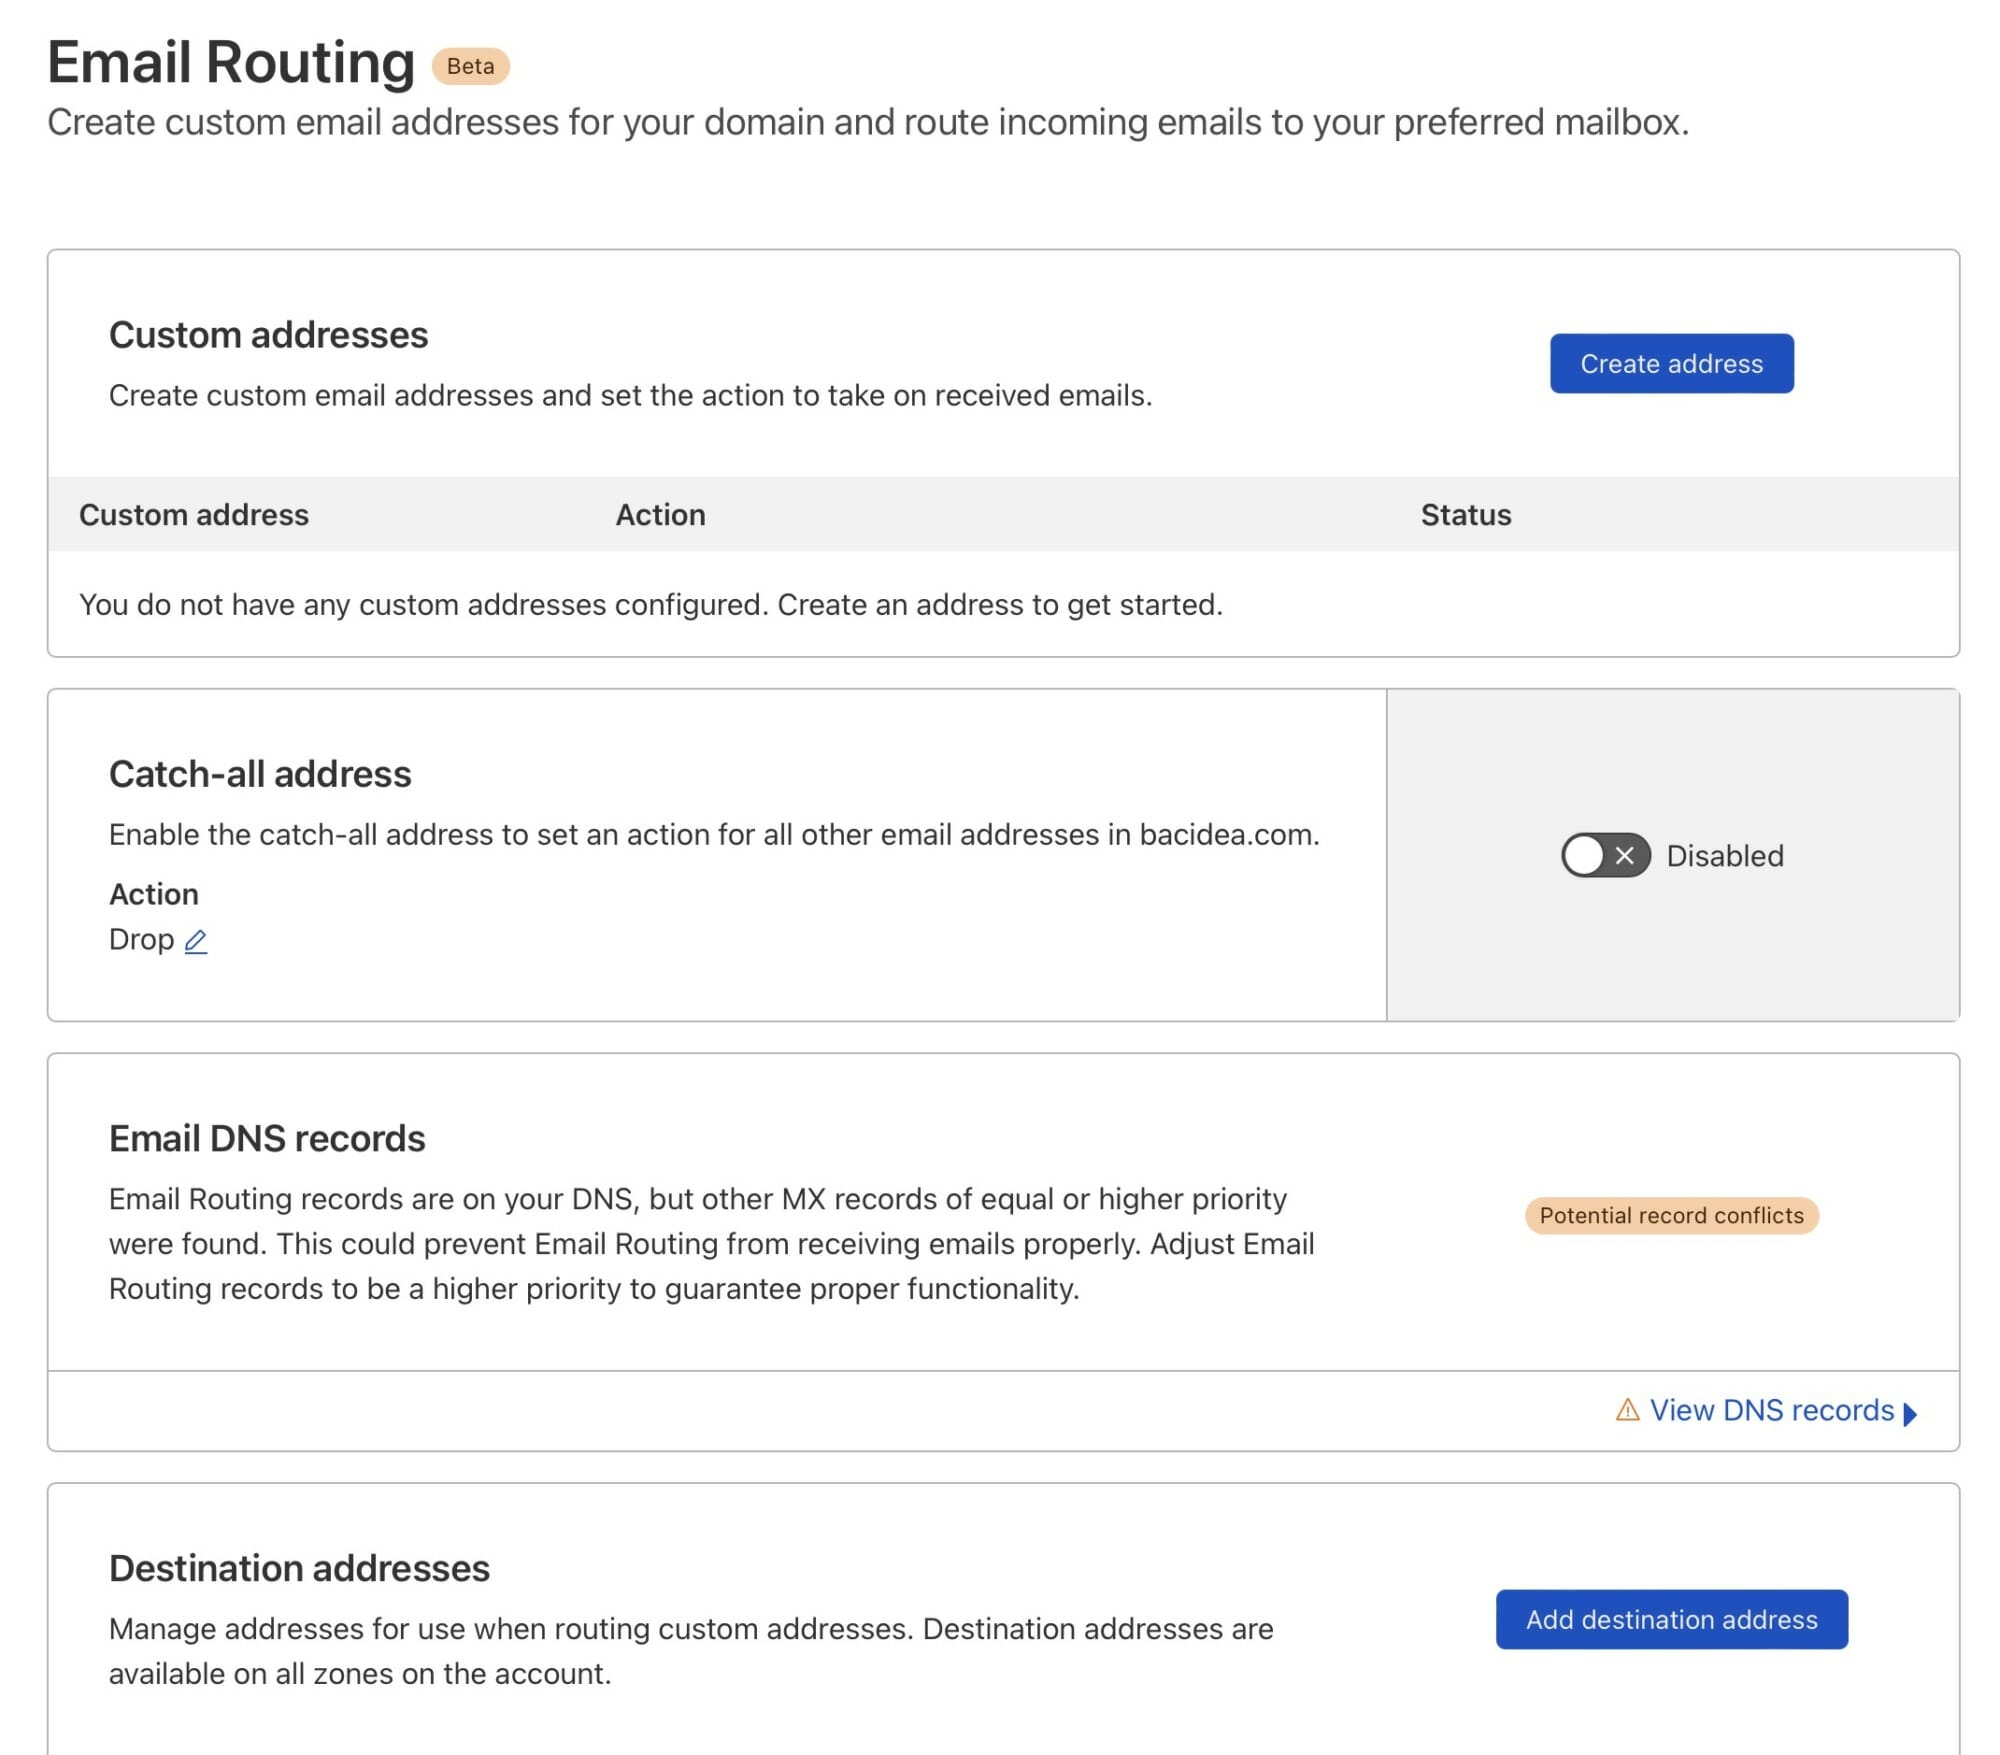Click the Status column header
Viewport: 2000px width, 1755px height.
[1465, 514]
